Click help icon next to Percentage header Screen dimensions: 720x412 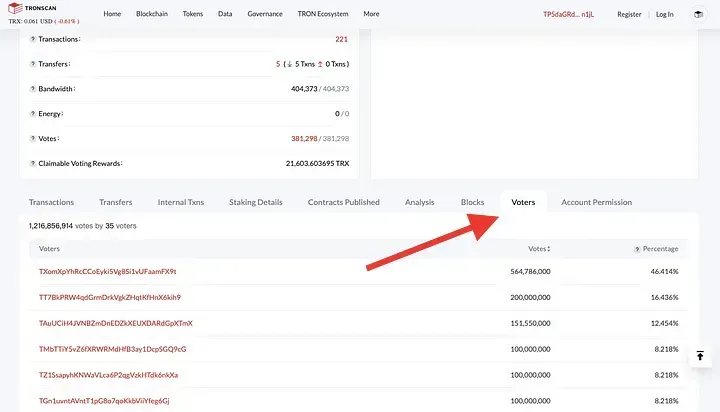(637, 249)
